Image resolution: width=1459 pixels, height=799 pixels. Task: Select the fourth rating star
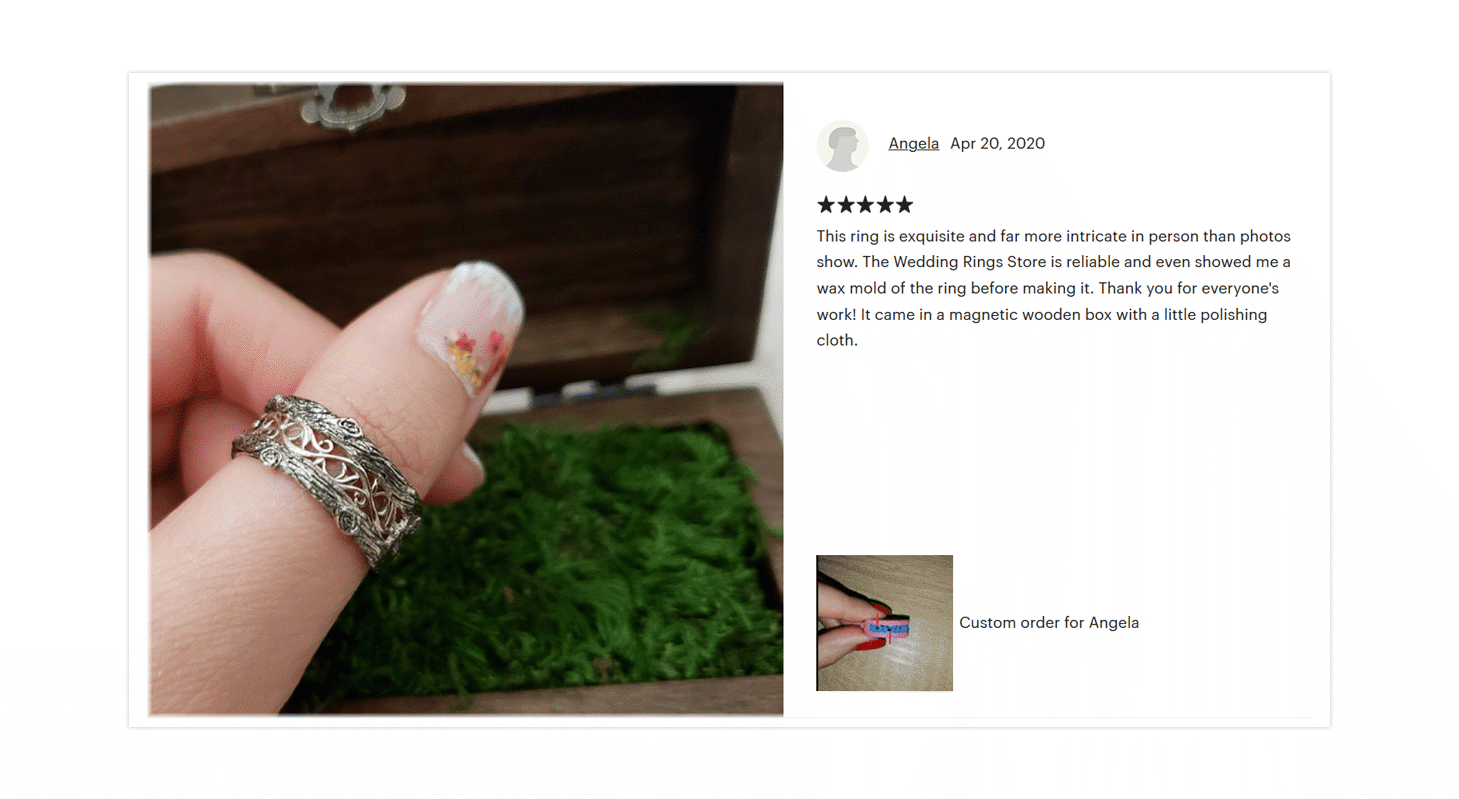[x=884, y=205]
